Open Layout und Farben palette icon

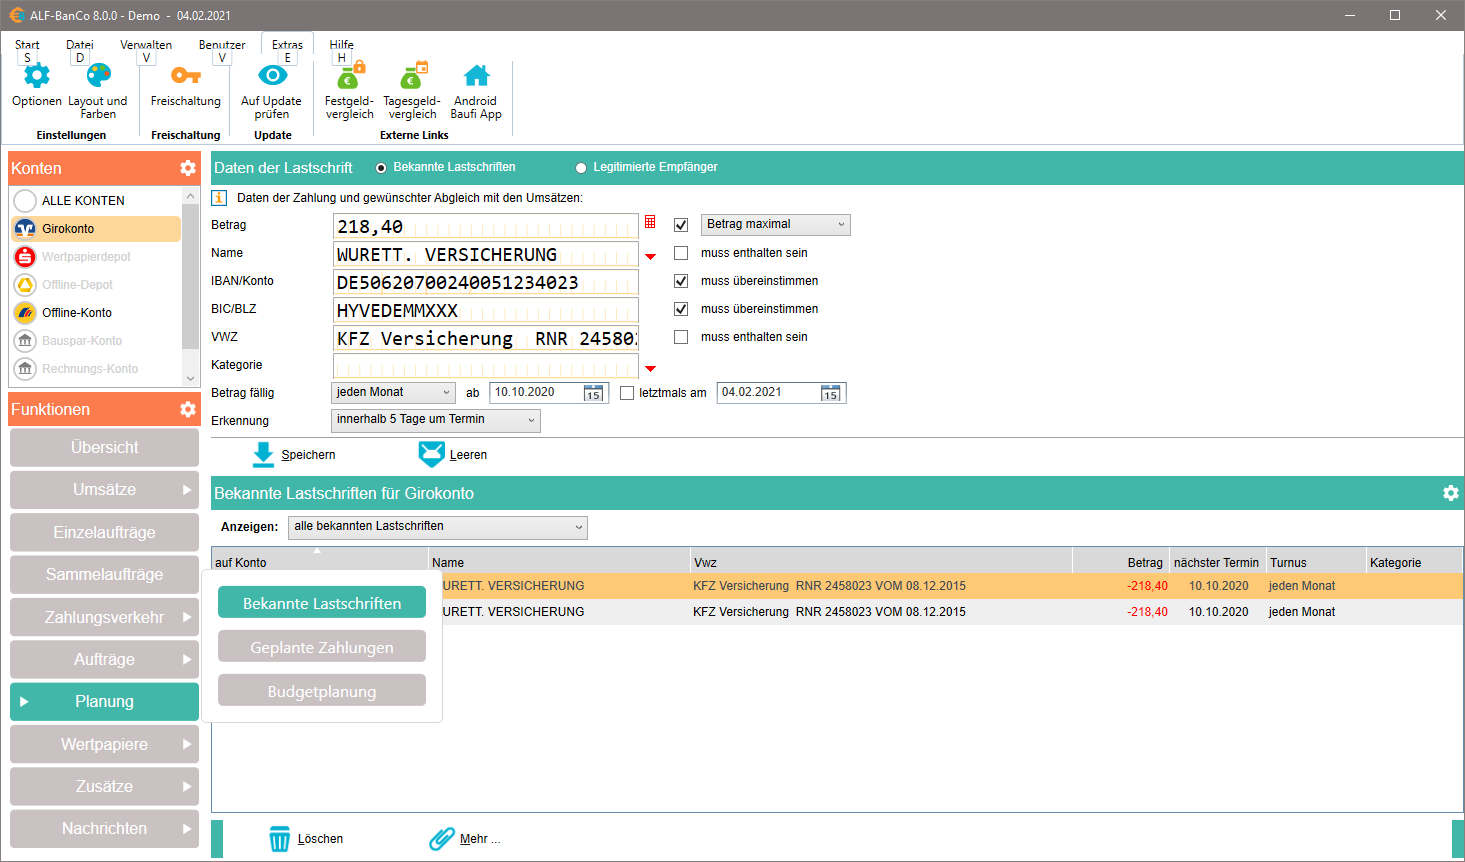pyautogui.click(x=98, y=76)
